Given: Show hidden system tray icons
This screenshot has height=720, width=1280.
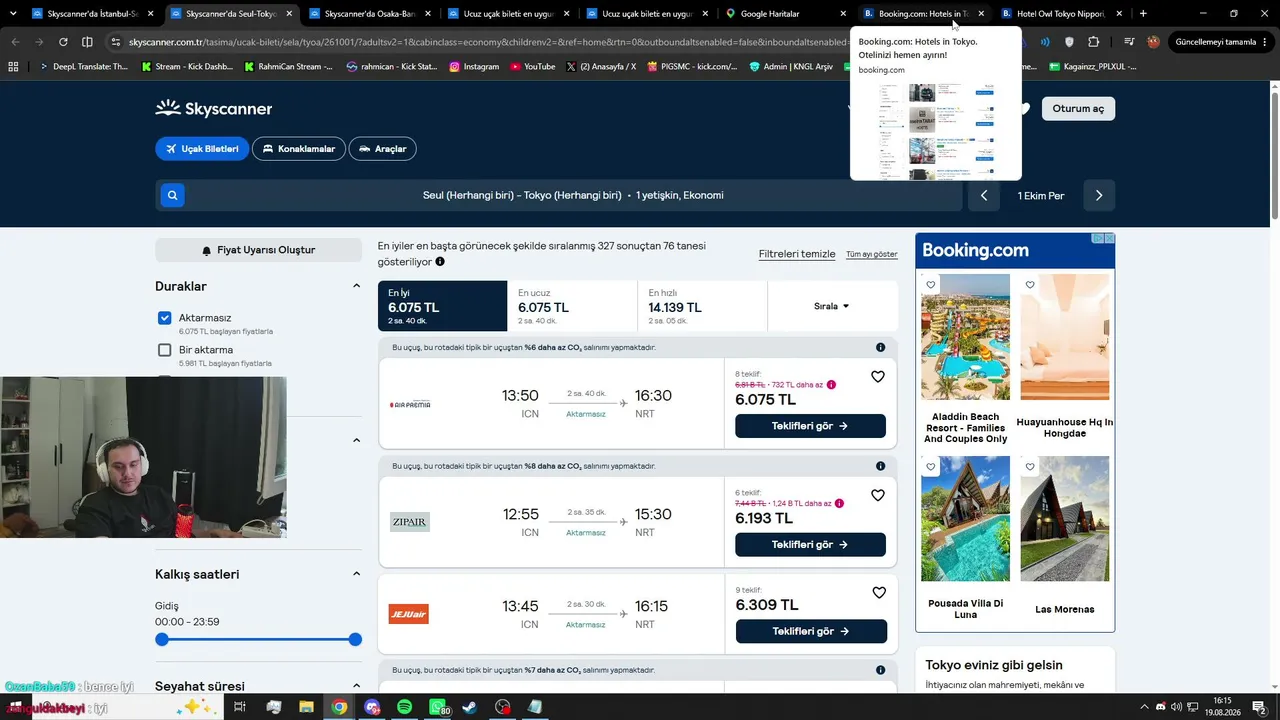Looking at the screenshot, I should tap(1144, 707).
